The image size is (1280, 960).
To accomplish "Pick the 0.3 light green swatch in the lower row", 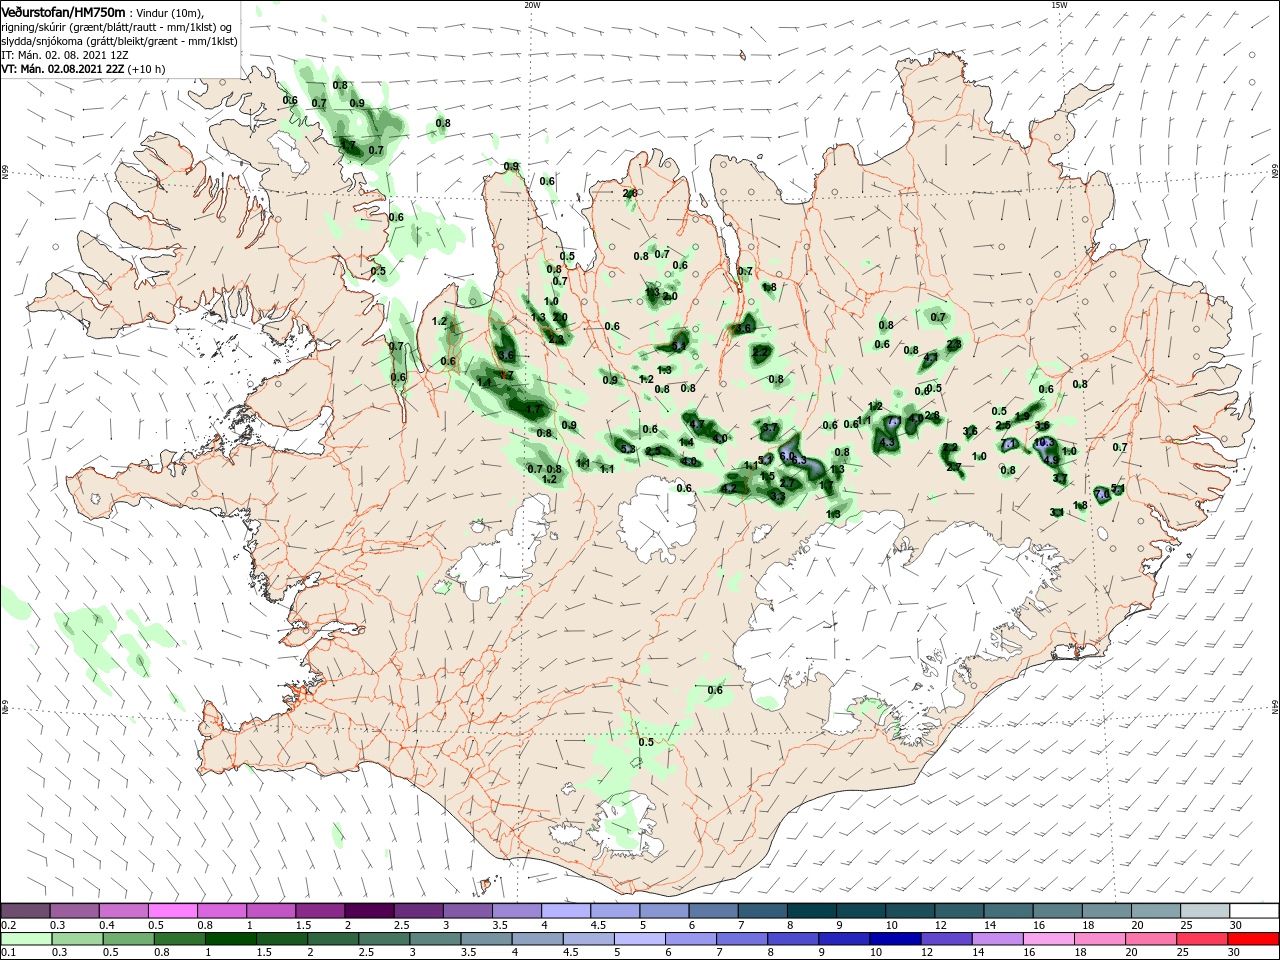I will coord(77,939).
